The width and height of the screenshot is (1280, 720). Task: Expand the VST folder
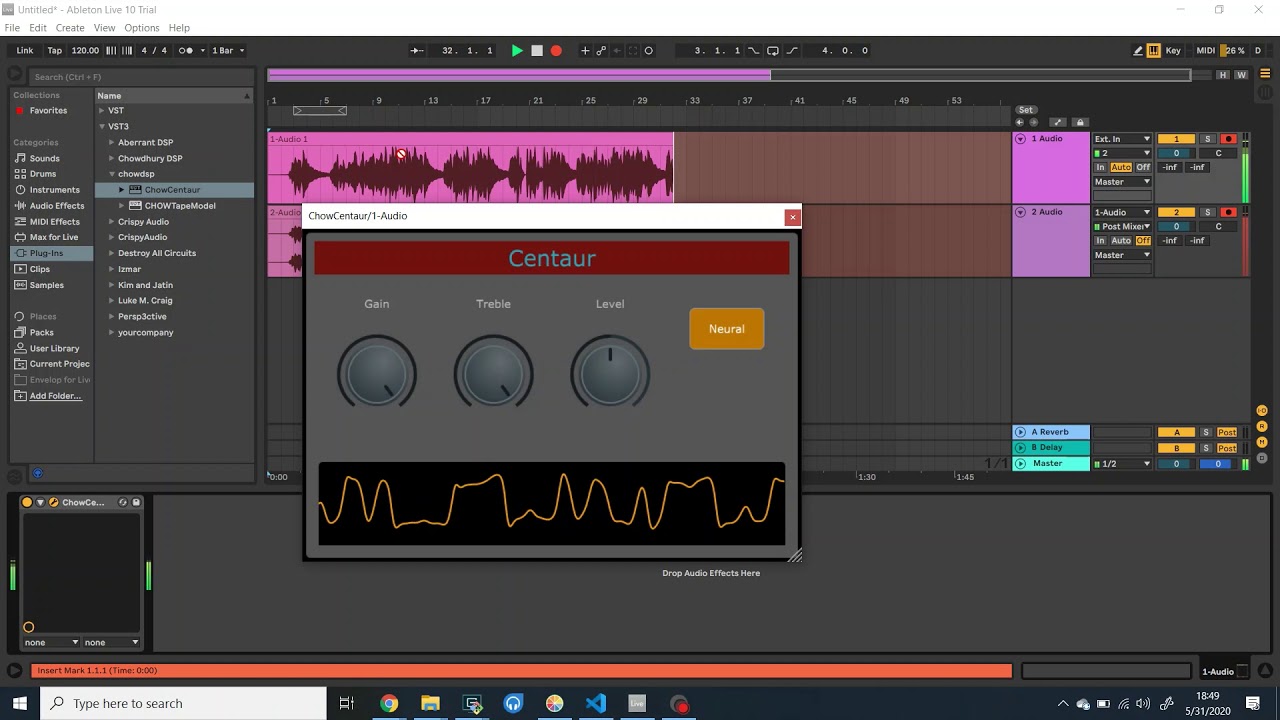point(102,111)
